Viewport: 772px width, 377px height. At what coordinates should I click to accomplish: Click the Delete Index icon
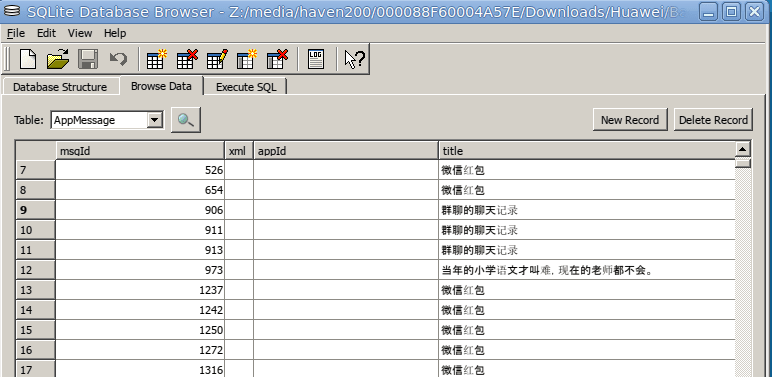point(277,59)
